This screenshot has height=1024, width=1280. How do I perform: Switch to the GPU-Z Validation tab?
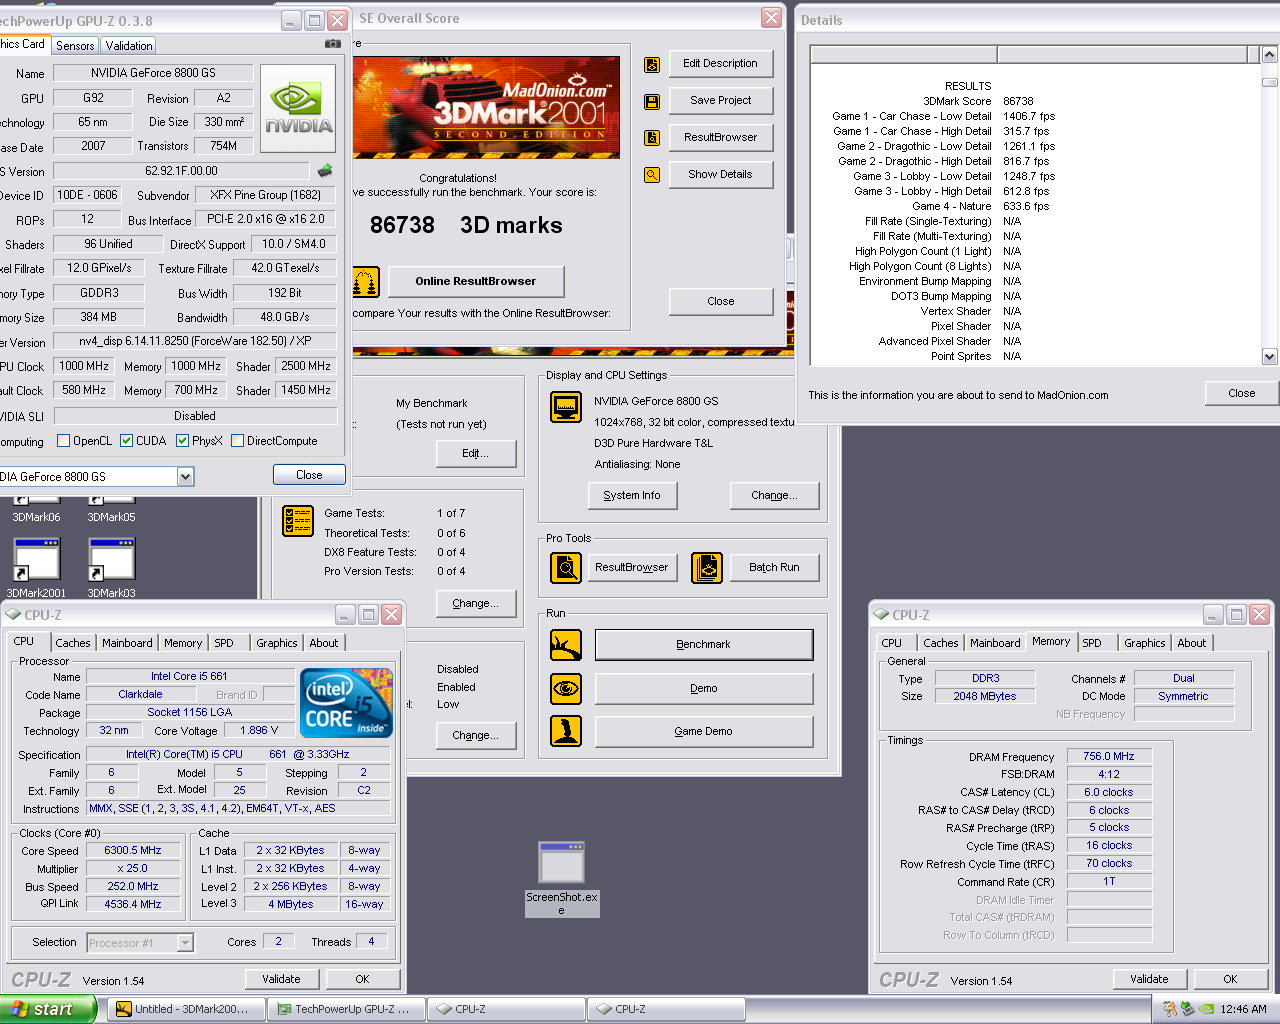129,46
